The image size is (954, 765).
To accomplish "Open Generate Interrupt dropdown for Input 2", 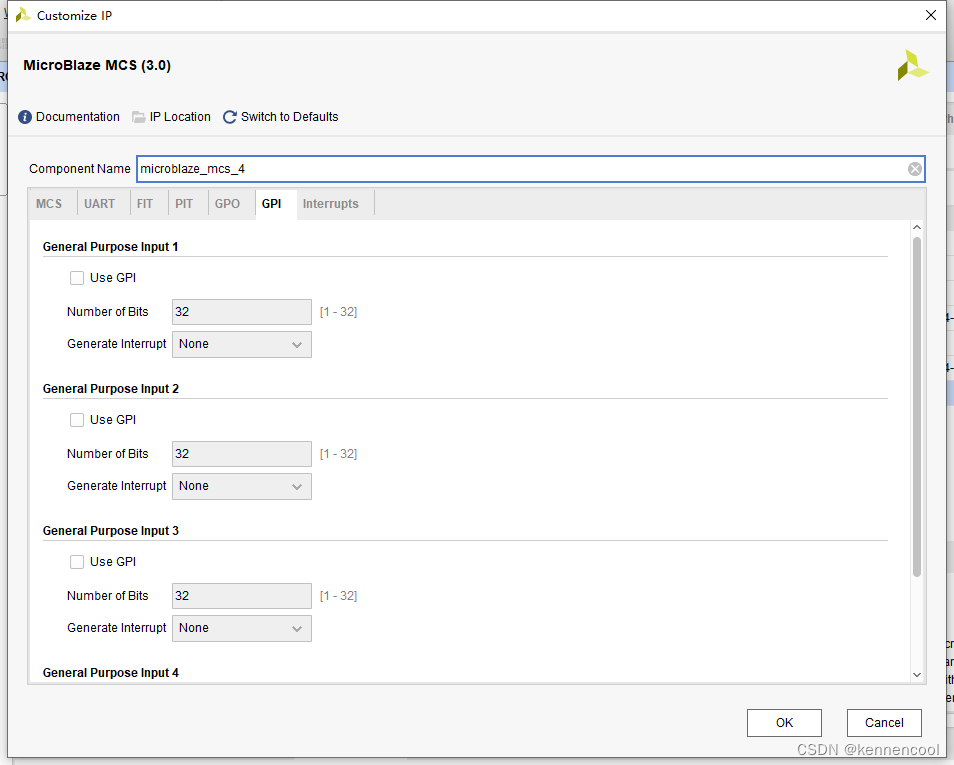I will tap(242, 486).
